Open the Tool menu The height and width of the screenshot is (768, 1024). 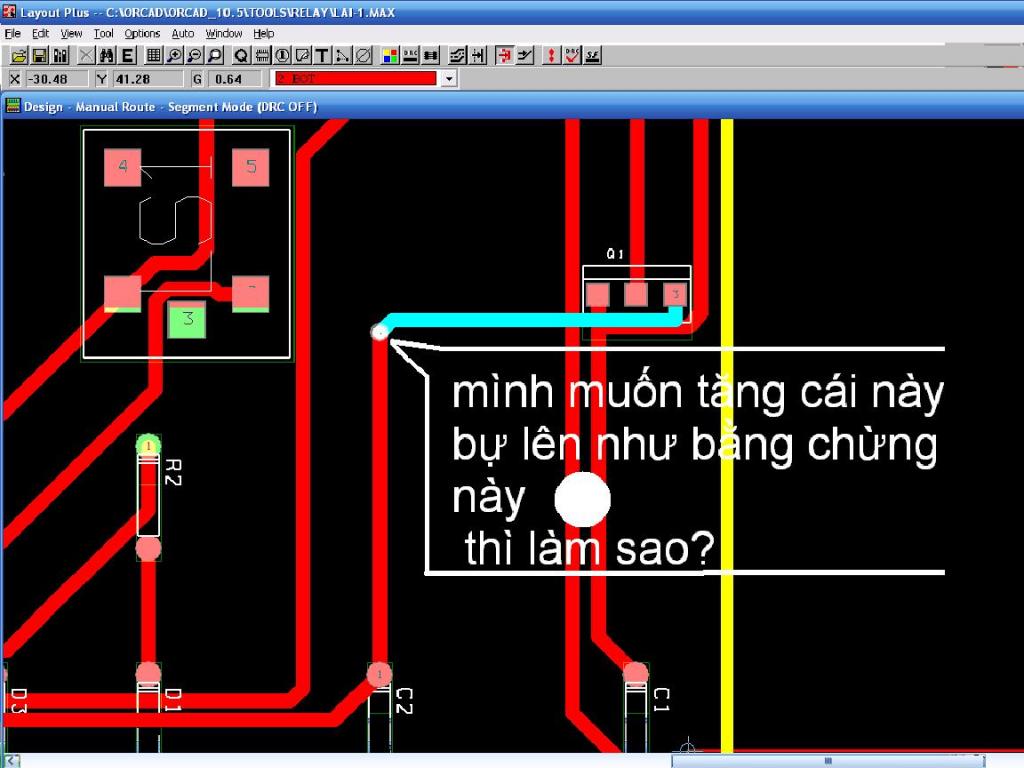click(103, 33)
